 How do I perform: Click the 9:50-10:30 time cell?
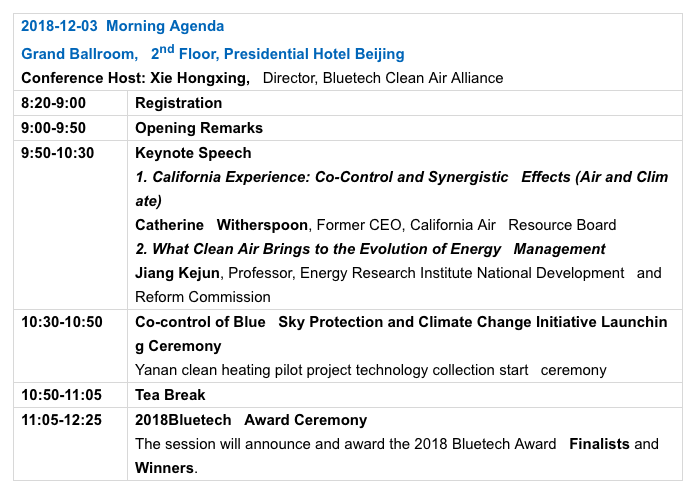coord(58,153)
